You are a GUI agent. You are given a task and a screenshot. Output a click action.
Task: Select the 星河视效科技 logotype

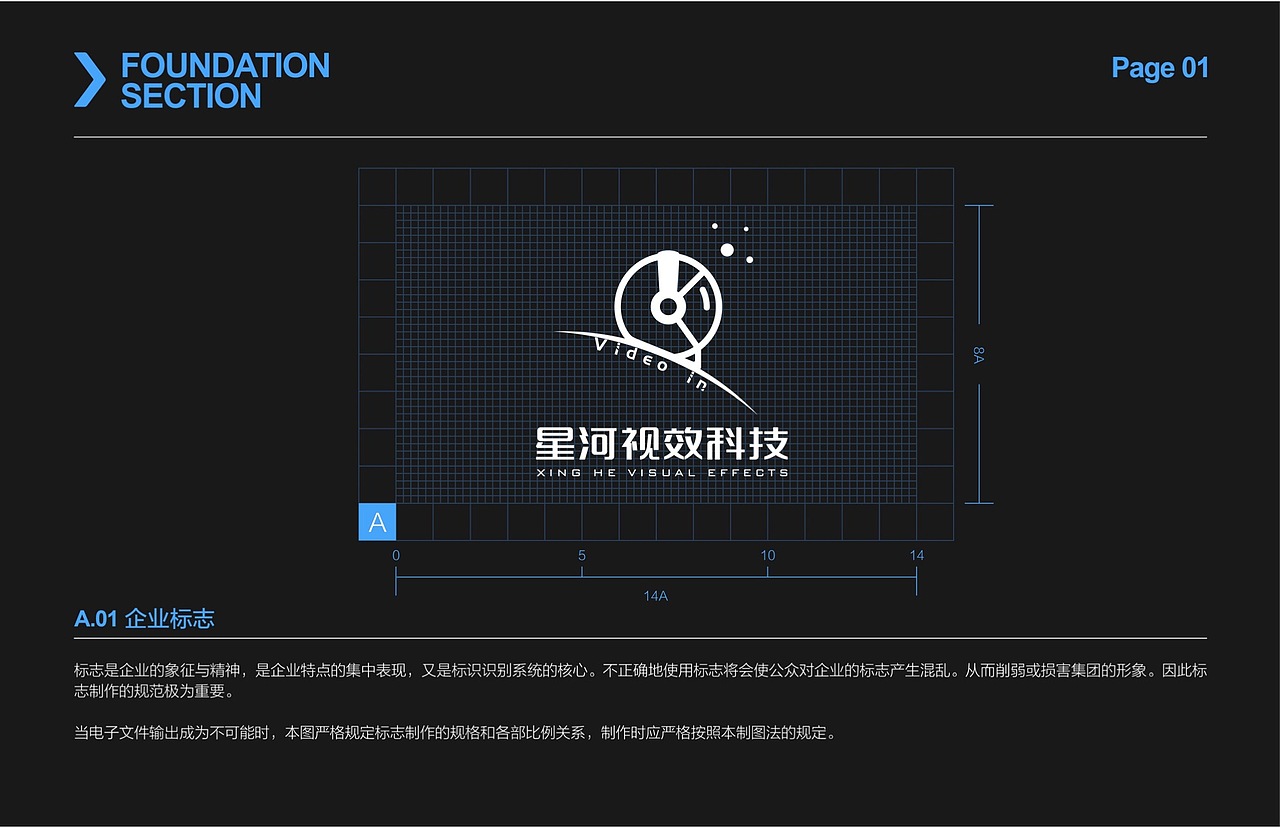(662, 443)
